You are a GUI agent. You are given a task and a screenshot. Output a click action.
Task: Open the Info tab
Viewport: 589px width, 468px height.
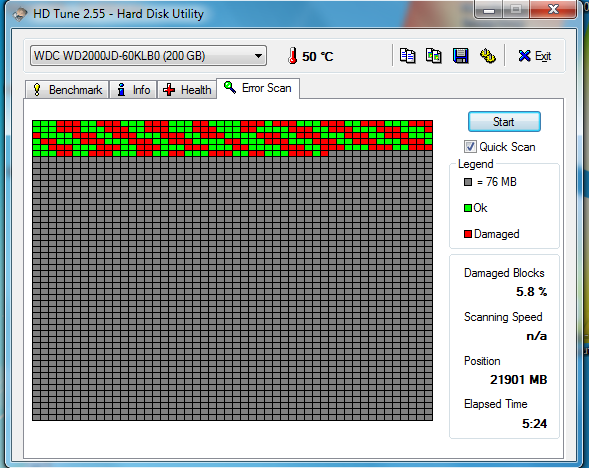click(x=133, y=90)
